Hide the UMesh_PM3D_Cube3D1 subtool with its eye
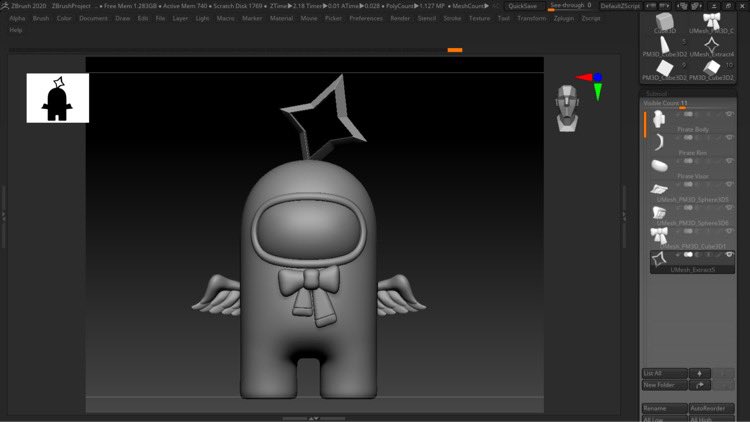Viewport: 750px width, 422px height. [729, 232]
